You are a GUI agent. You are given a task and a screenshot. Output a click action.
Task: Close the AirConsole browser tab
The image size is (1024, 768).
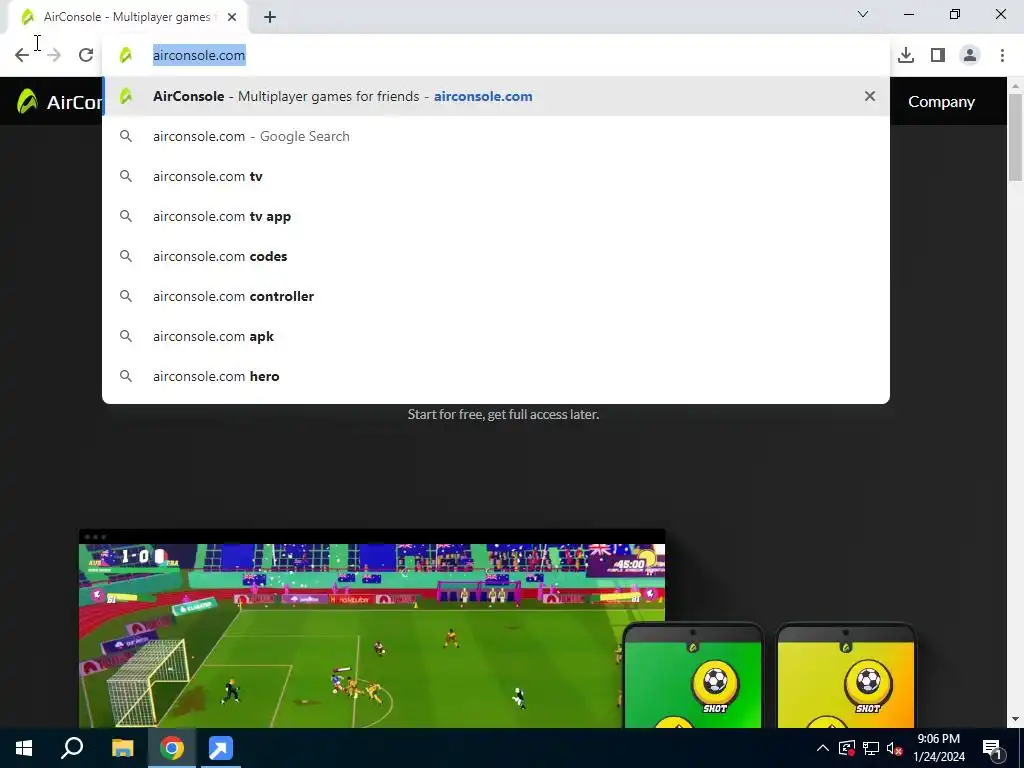pos(232,17)
